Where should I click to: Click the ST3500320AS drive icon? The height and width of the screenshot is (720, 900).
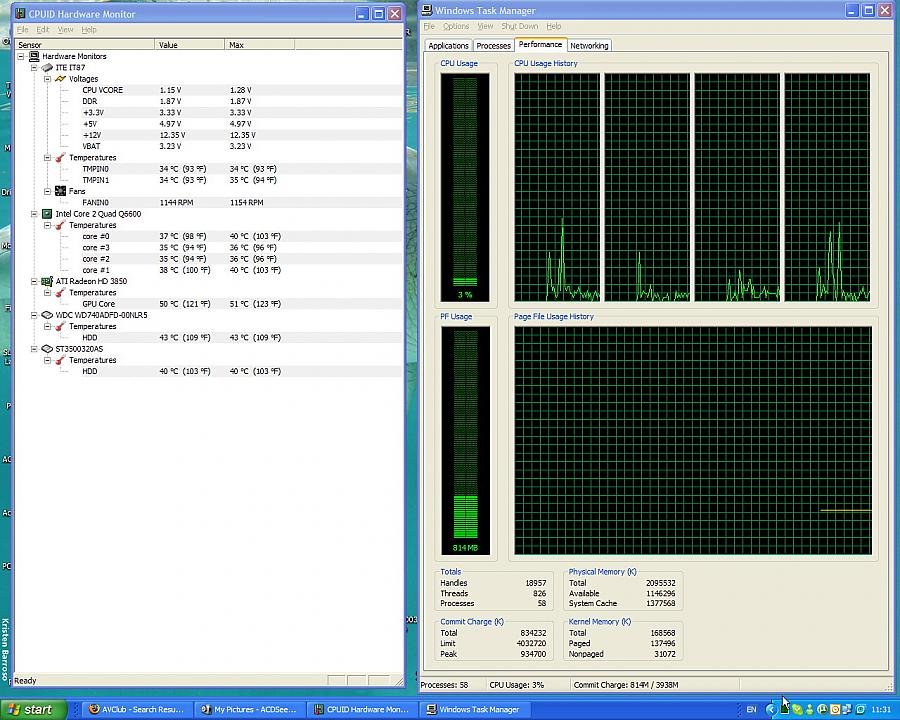click(x=47, y=349)
